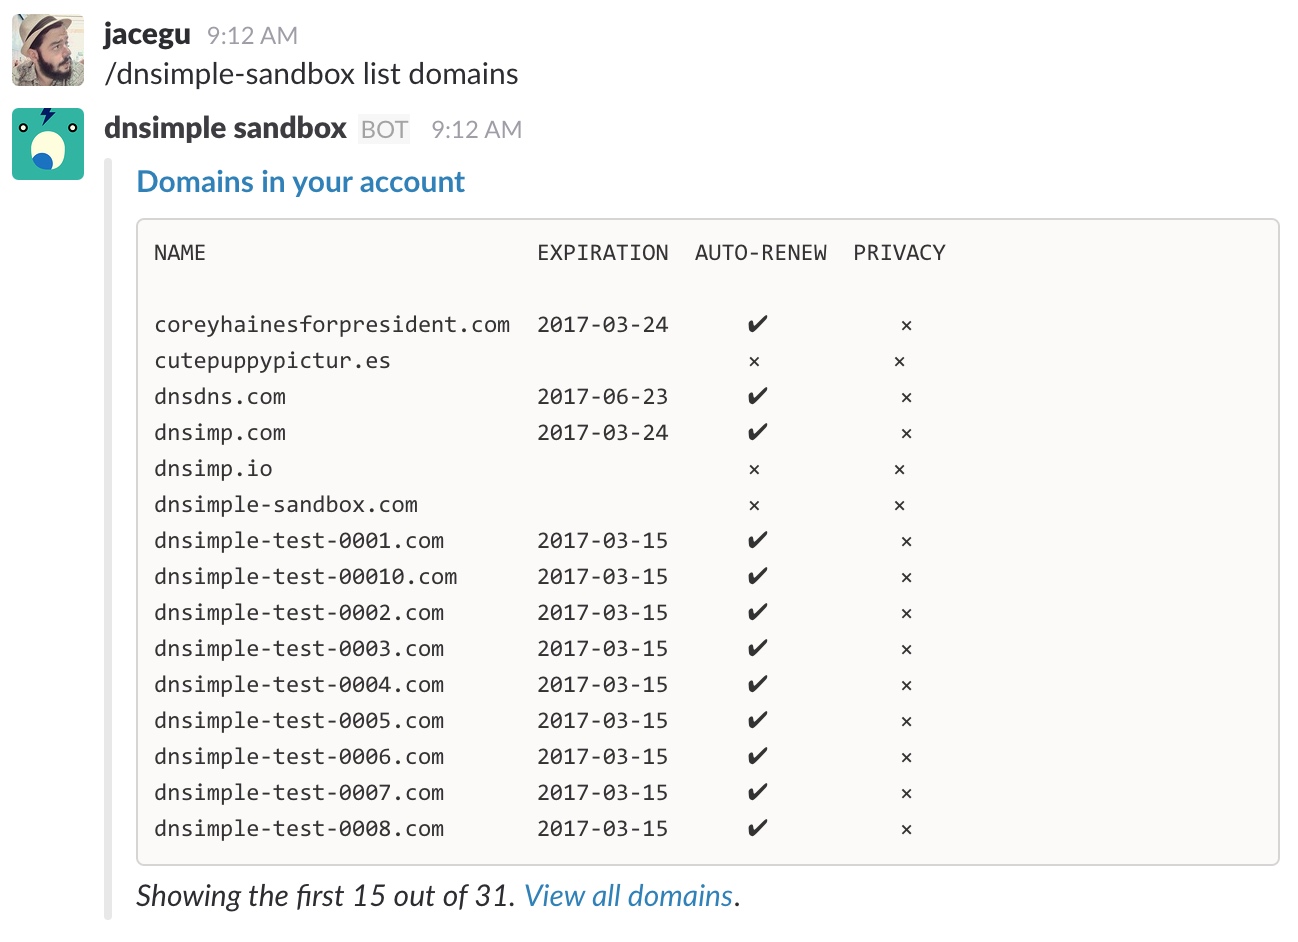This screenshot has width=1298, height=942.
Task: Click auto-renew checkmark for dnsimple-test-0005.com
Action: click(758, 721)
